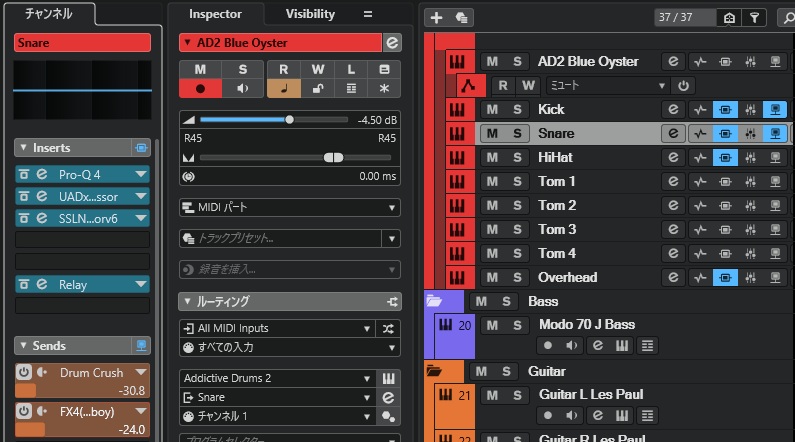This screenshot has width=795, height=442.
Task: Click the filter track types funnel icon
Action: pos(754,18)
